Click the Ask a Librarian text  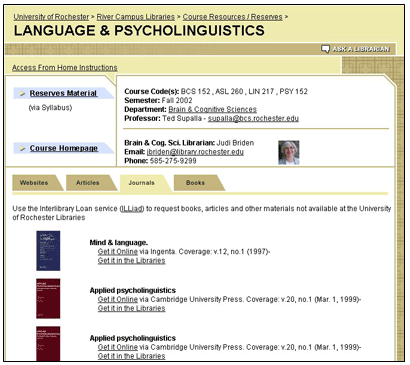[x=361, y=49]
